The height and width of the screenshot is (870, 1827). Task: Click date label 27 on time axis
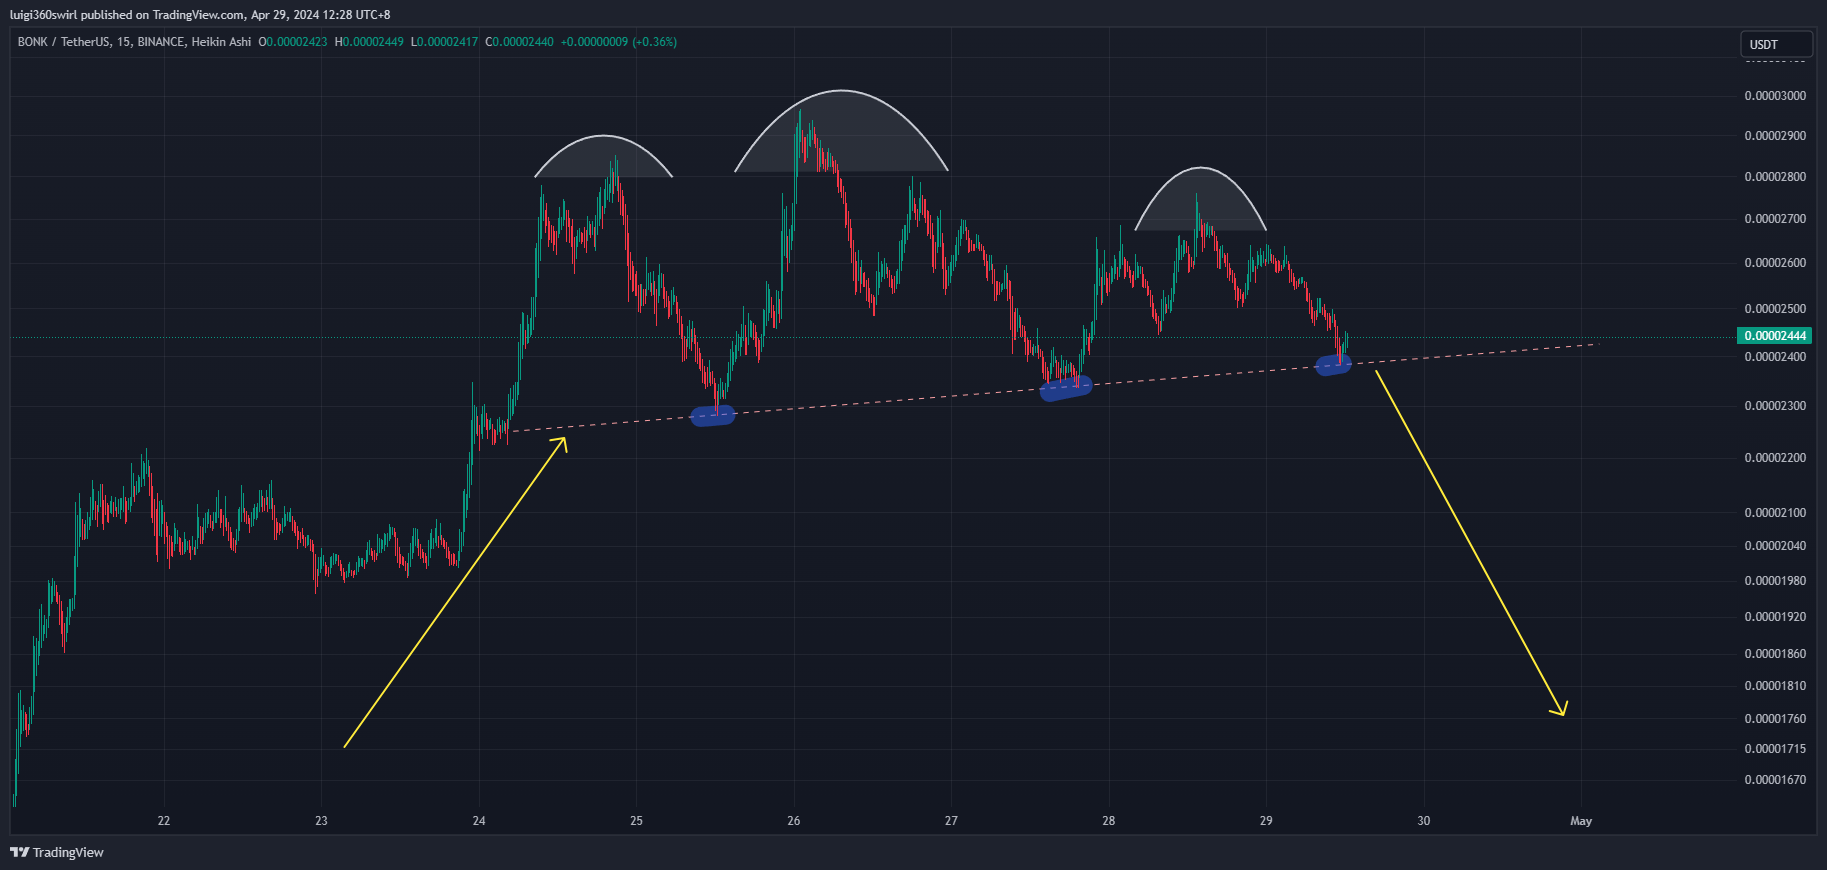(x=951, y=821)
